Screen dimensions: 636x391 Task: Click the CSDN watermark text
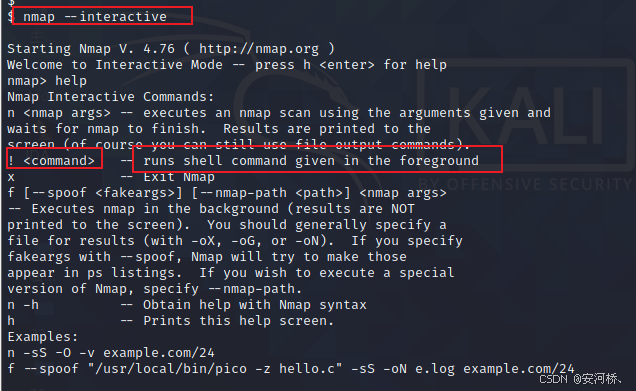click(580, 379)
